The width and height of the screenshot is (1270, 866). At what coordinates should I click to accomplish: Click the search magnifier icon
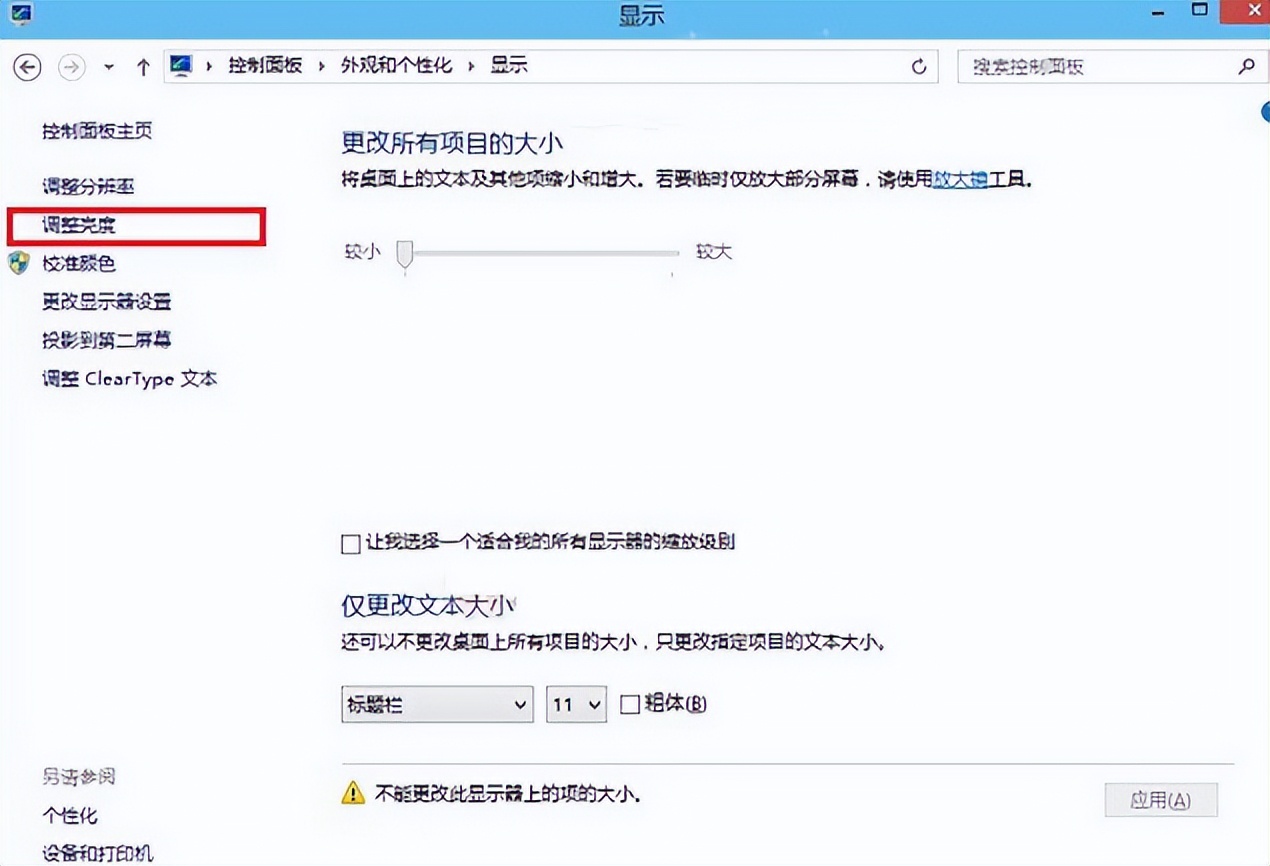(1246, 66)
